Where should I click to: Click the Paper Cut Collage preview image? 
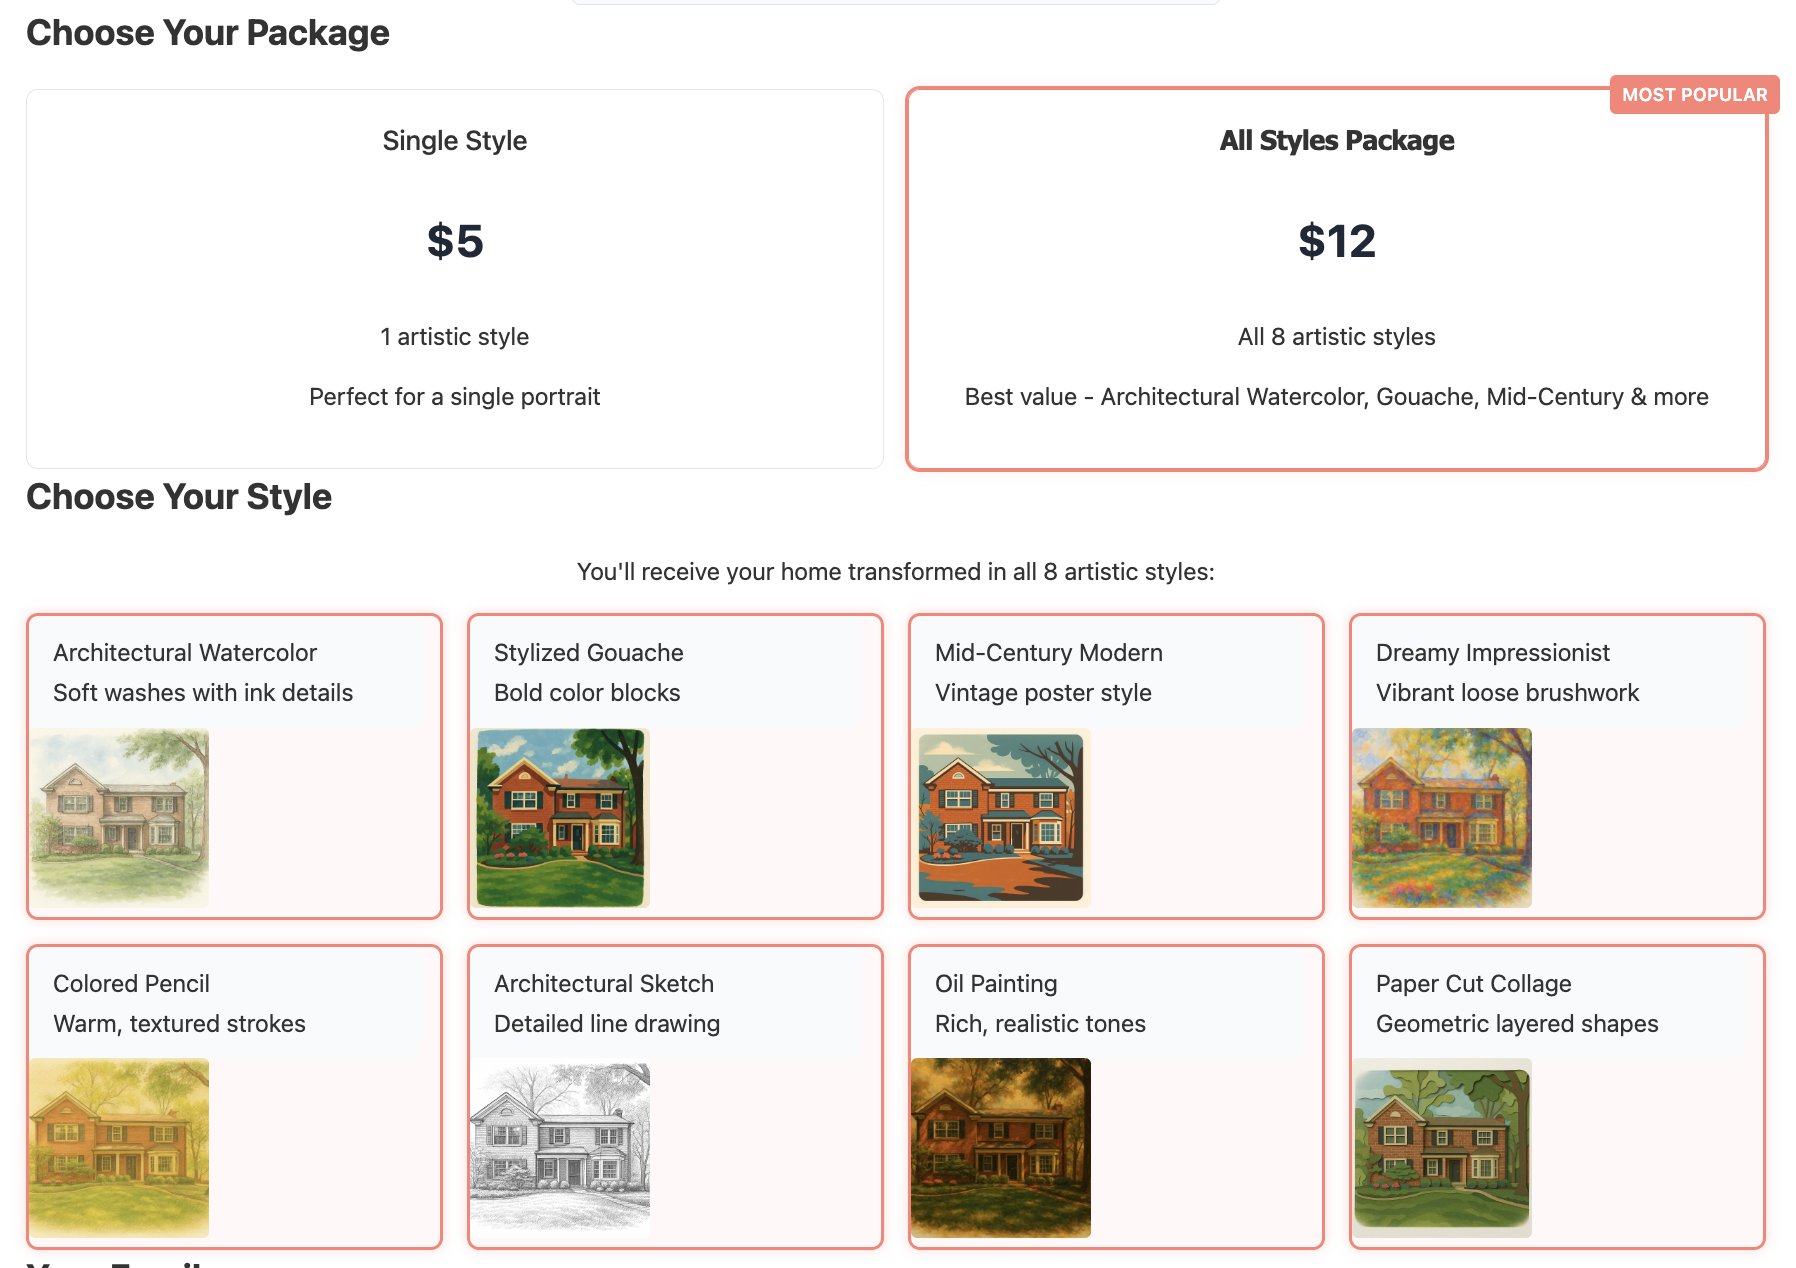click(x=1443, y=1148)
